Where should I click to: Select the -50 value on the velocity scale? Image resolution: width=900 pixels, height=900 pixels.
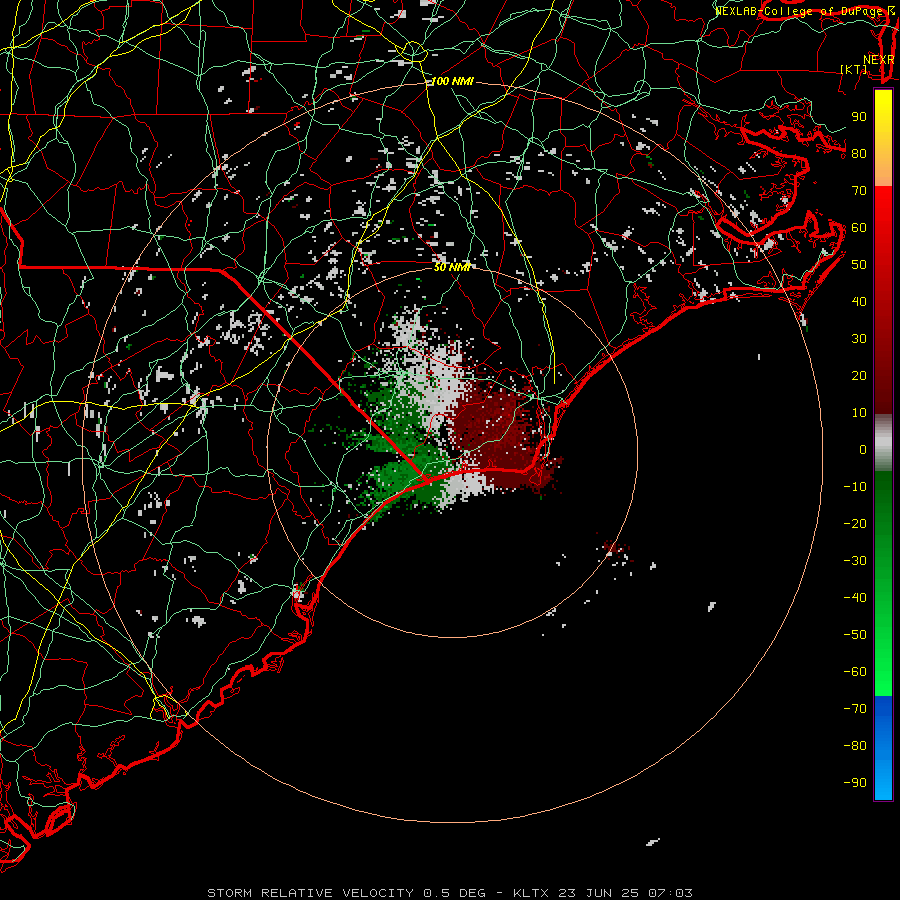point(855,635)
